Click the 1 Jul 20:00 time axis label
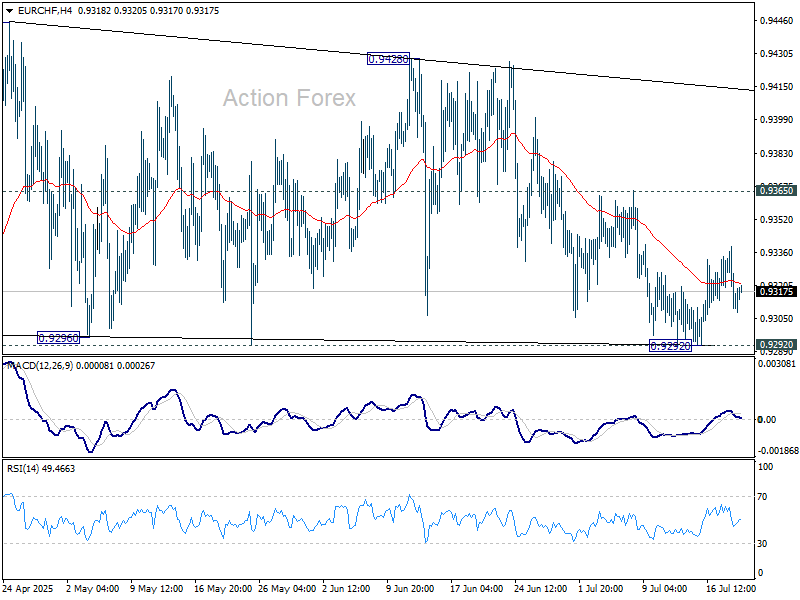The height and width of the screenshot is (600, 800). point(601,588)
